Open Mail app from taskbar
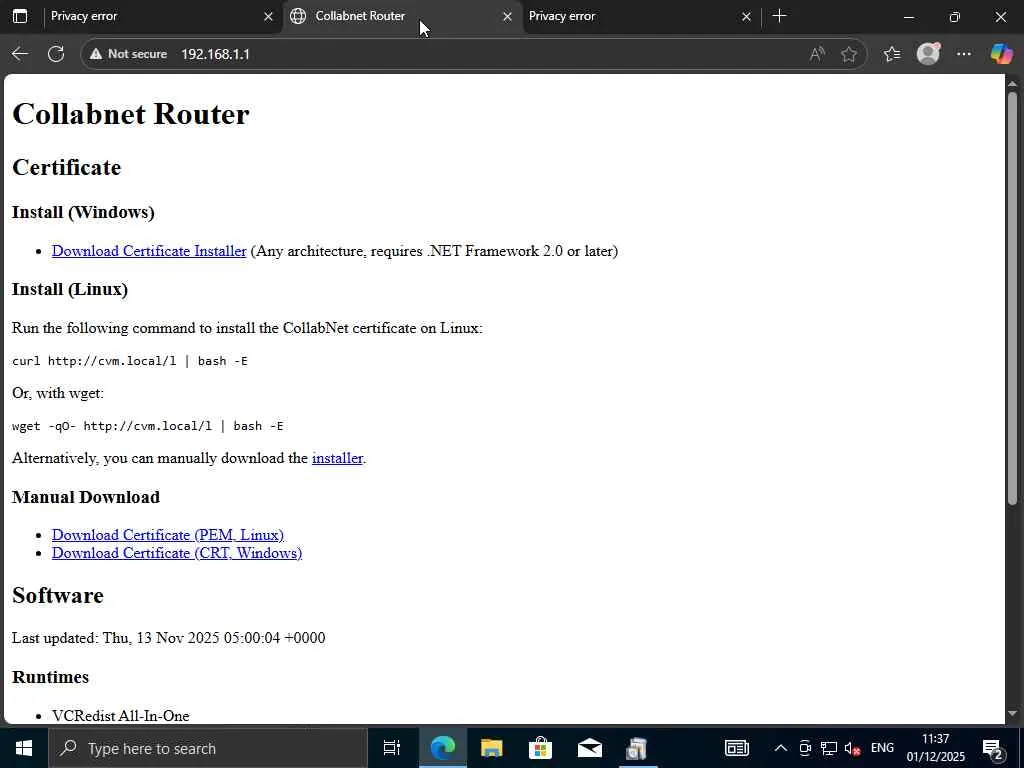The width and height of the screenshot is (1024, 768). click(589, 748)
